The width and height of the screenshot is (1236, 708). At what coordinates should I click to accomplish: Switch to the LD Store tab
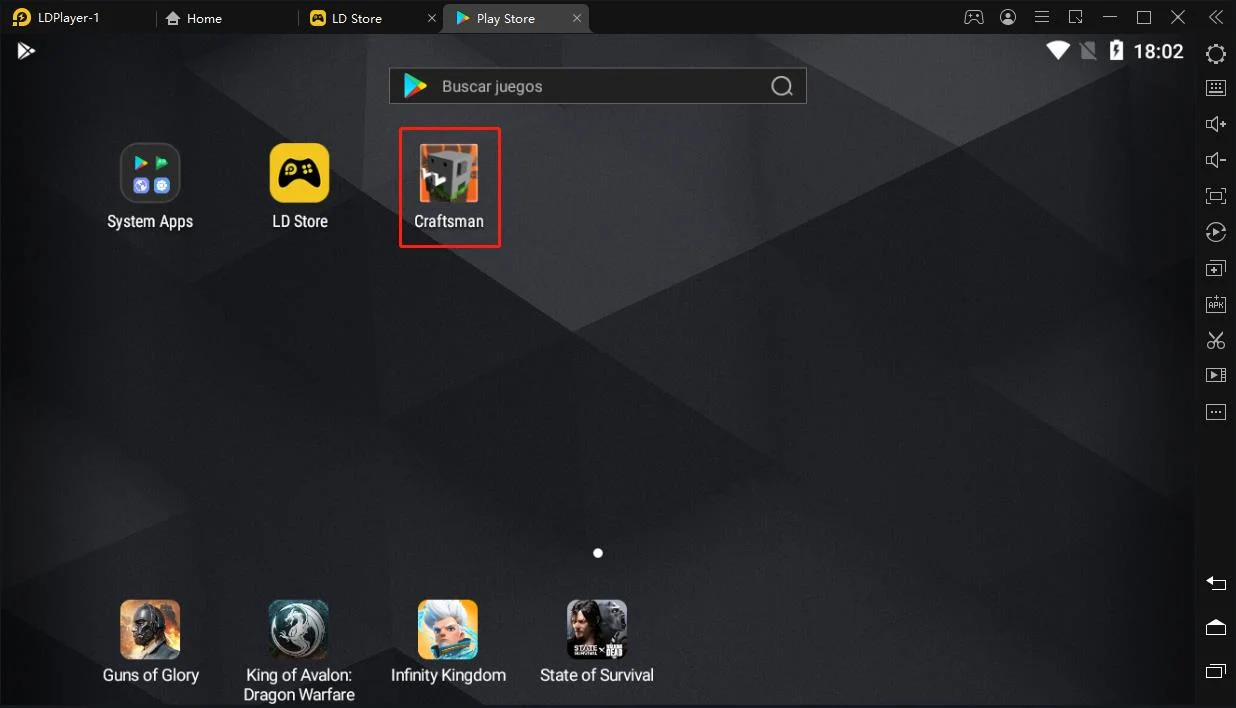[x=357, y=18]
